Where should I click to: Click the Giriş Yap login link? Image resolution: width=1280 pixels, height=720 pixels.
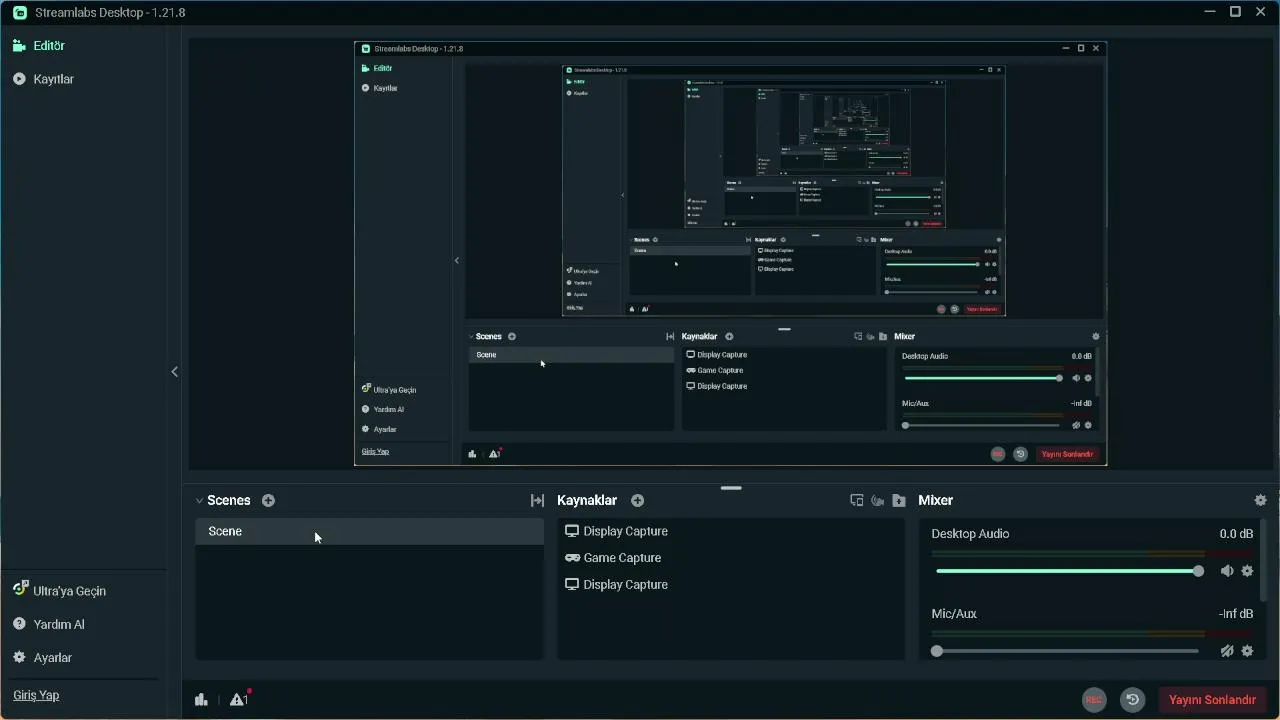[36, 695]
